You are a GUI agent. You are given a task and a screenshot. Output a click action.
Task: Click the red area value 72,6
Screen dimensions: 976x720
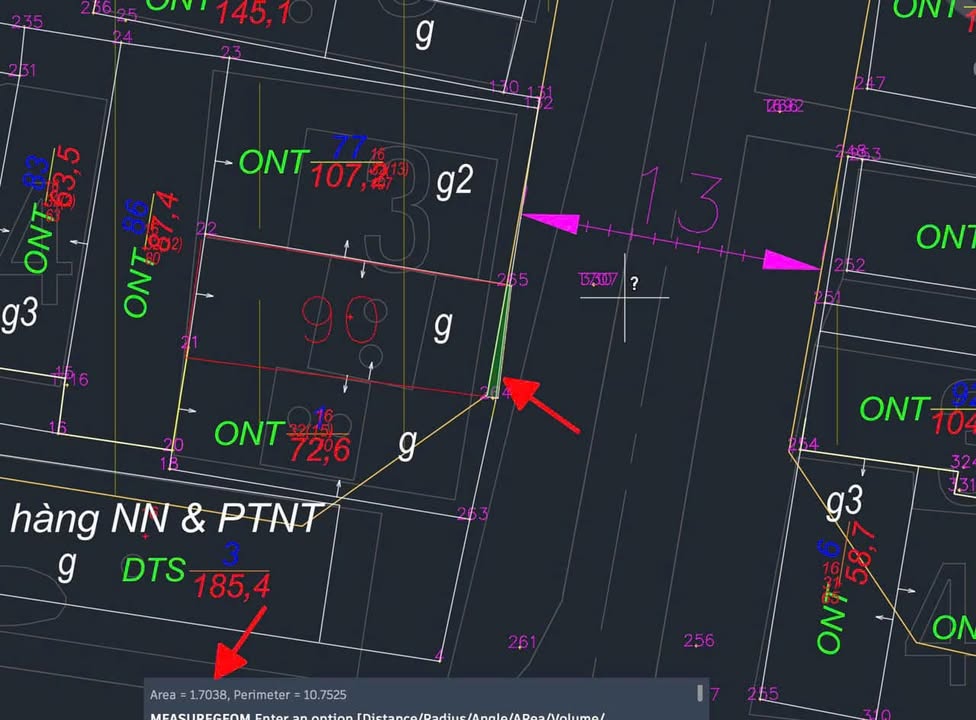click(319, 450)
